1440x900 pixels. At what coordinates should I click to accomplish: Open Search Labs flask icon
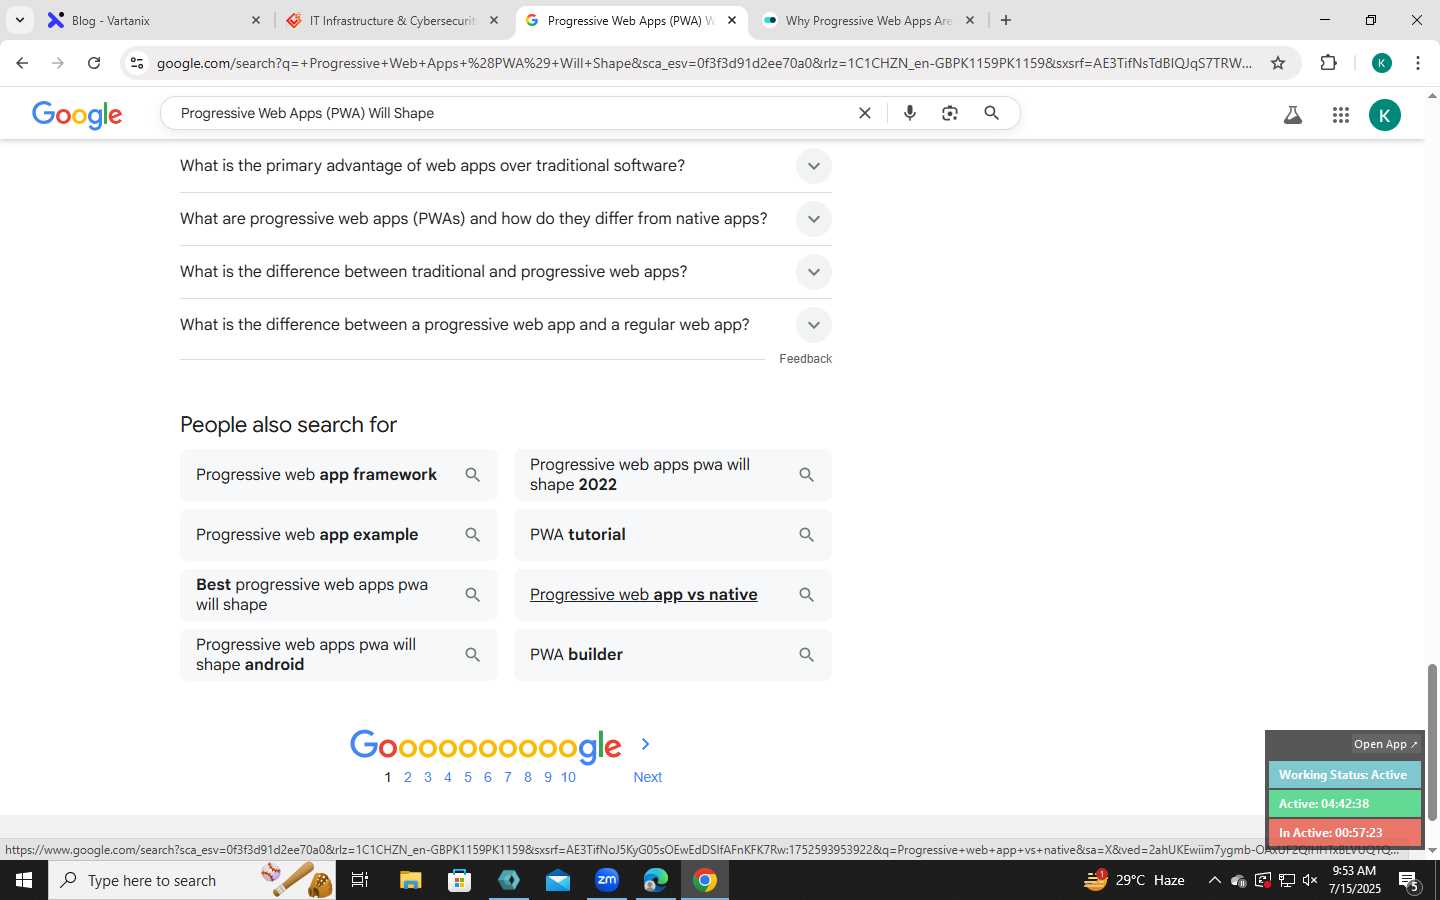[1292, 115]
